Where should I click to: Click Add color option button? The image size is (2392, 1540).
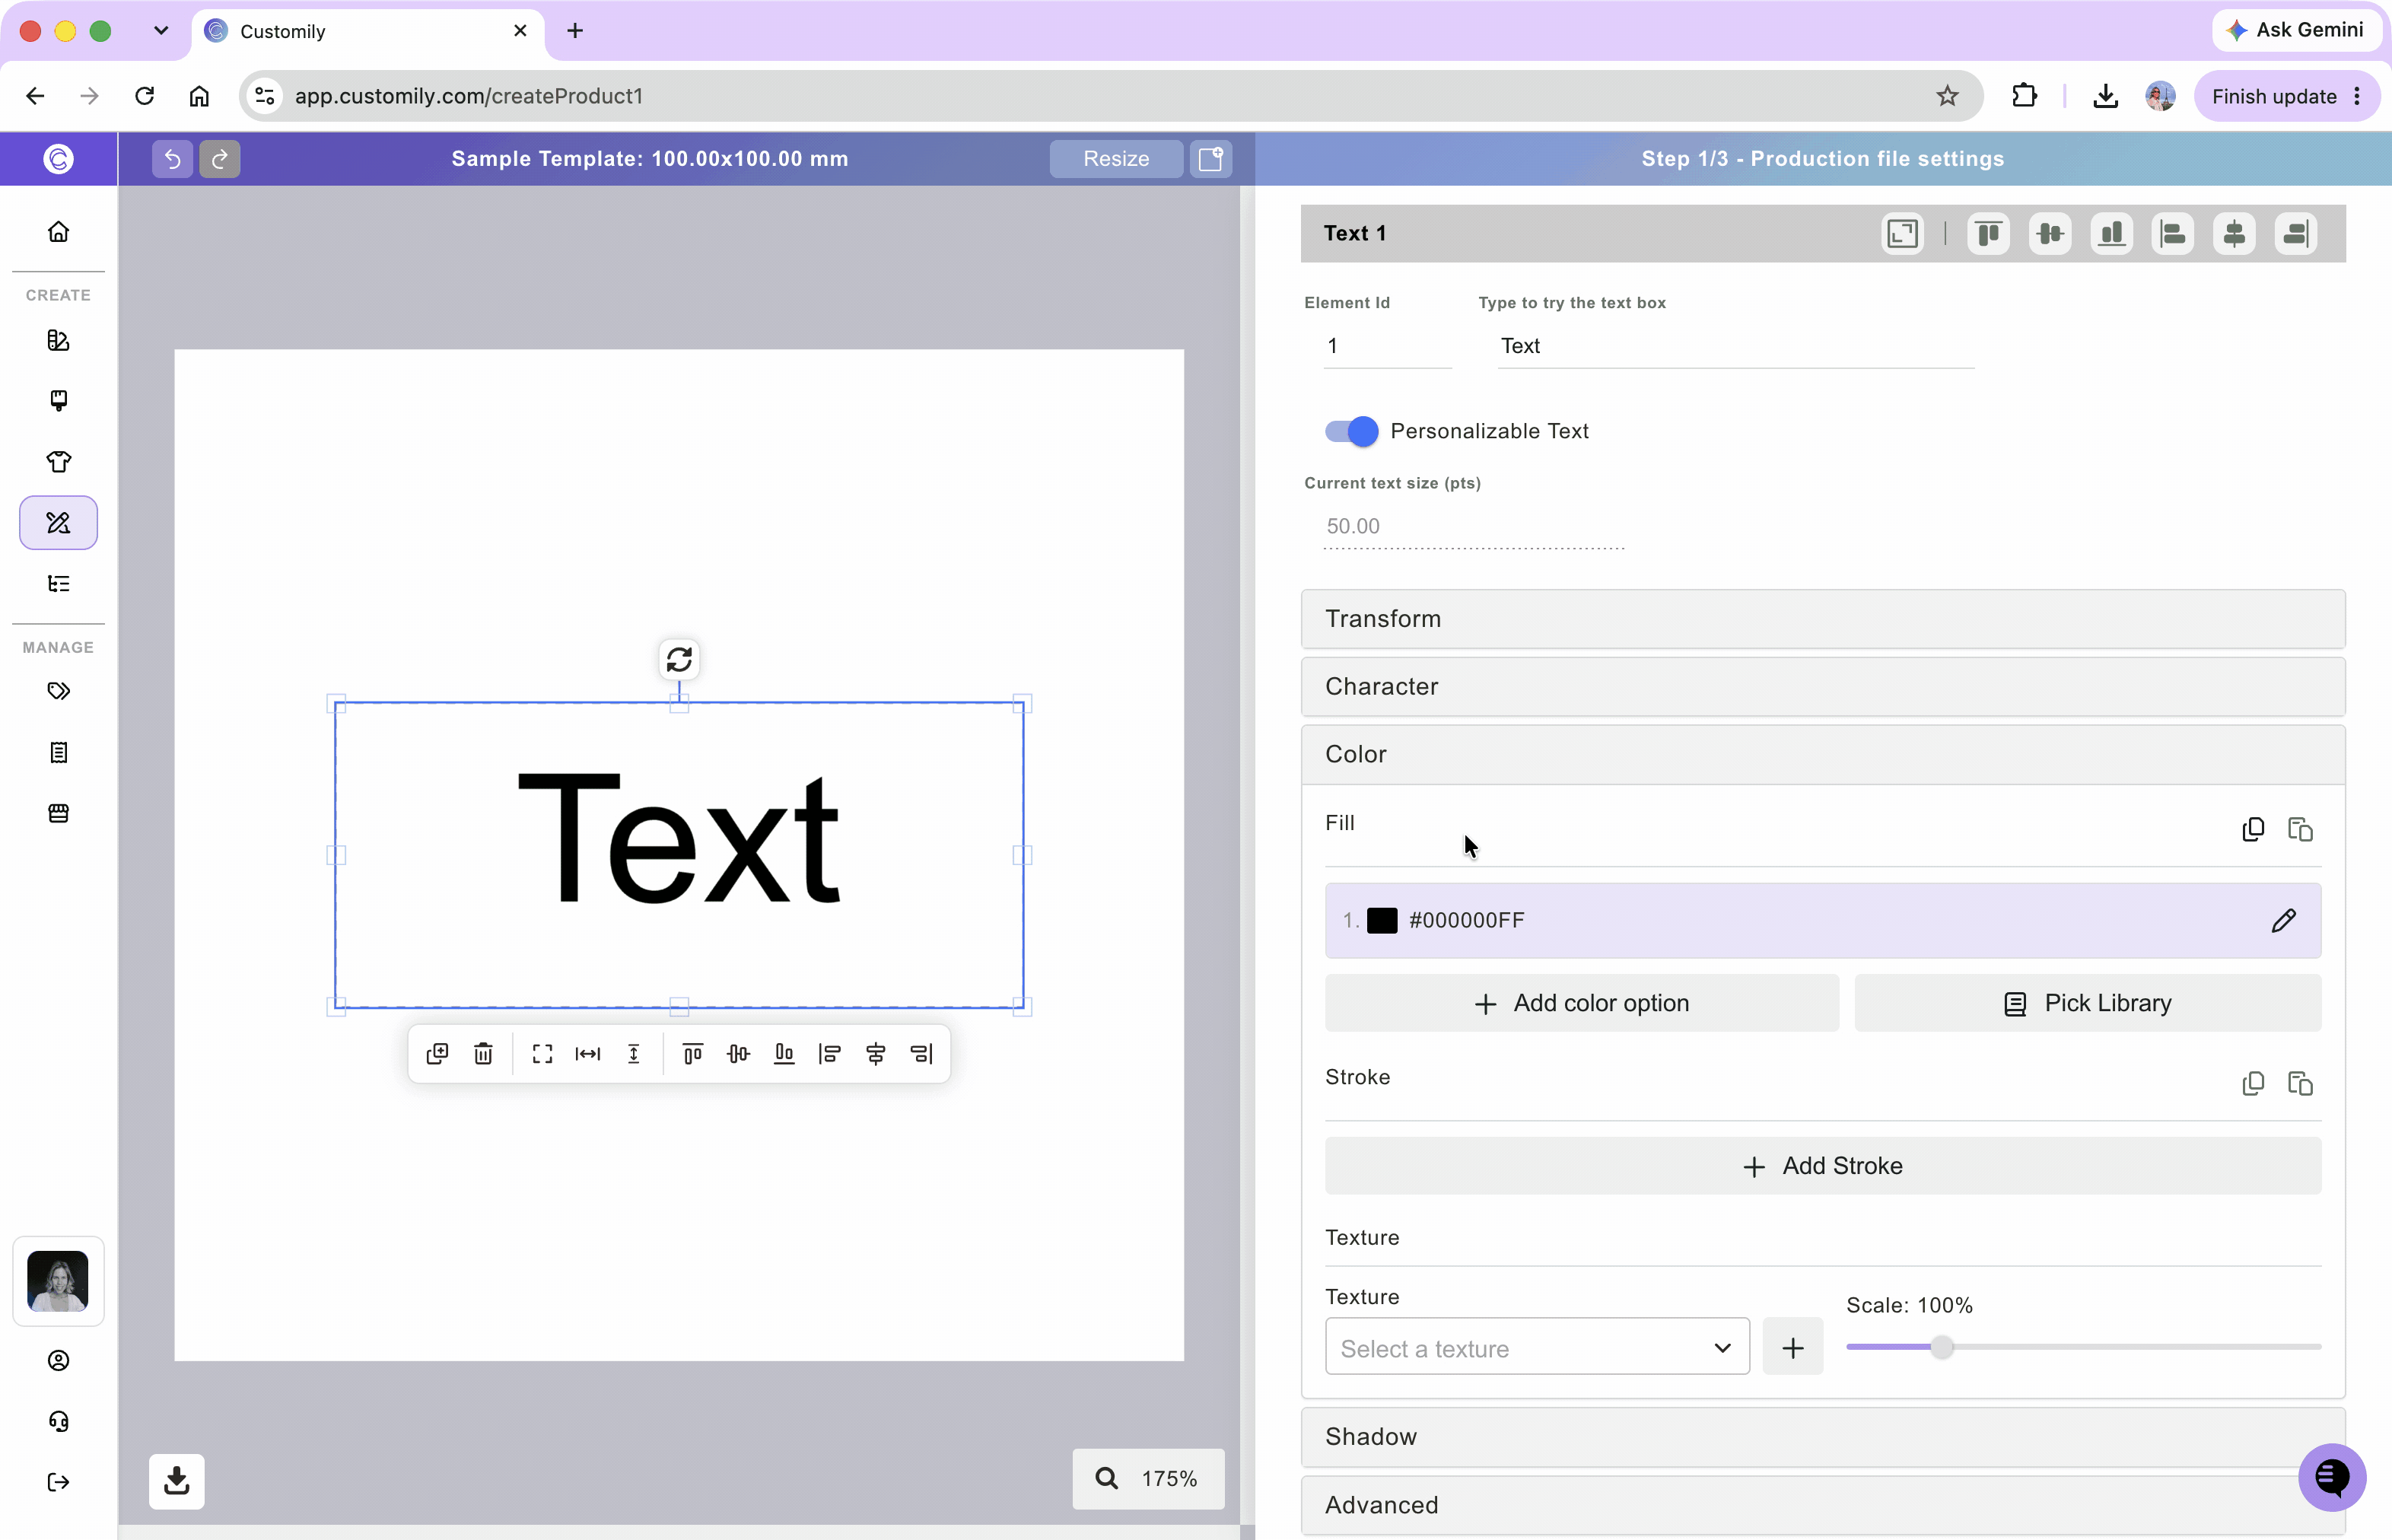[1582, 1003]
